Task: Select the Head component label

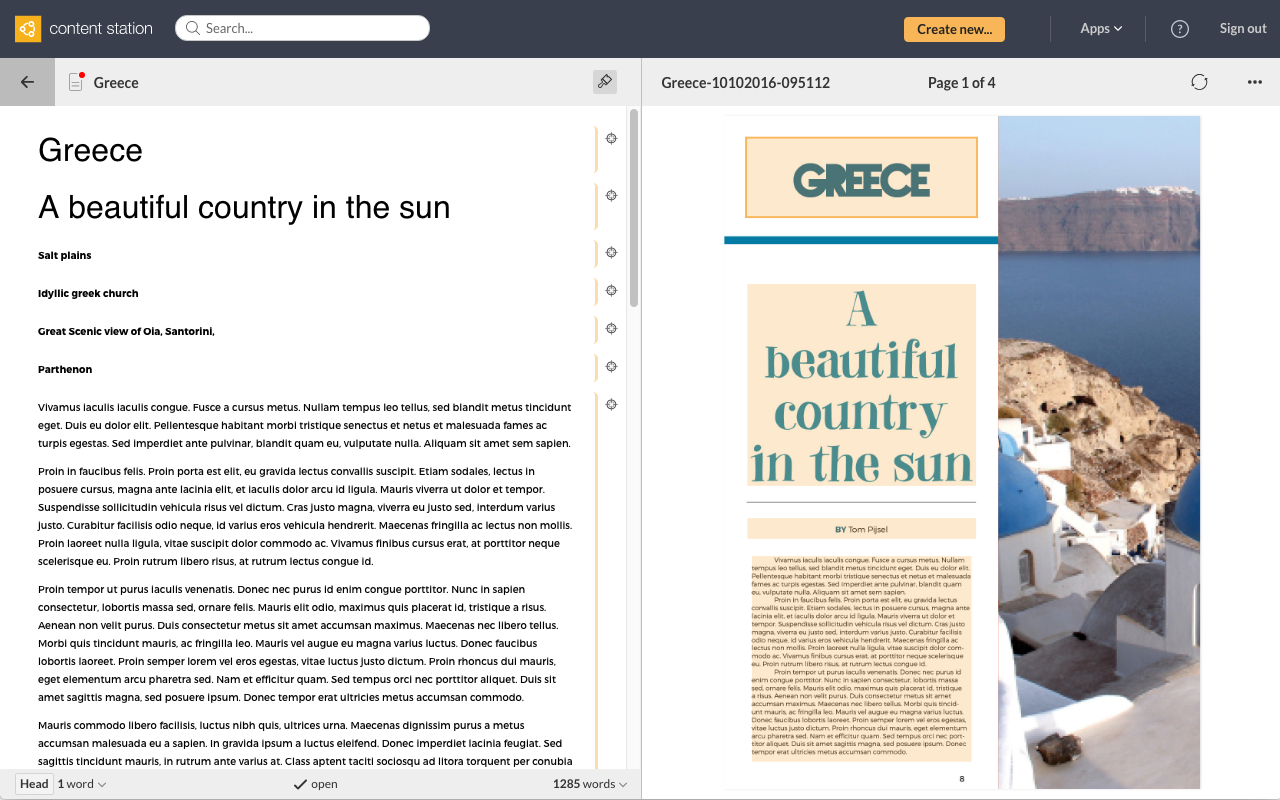Action: [33, 784]
